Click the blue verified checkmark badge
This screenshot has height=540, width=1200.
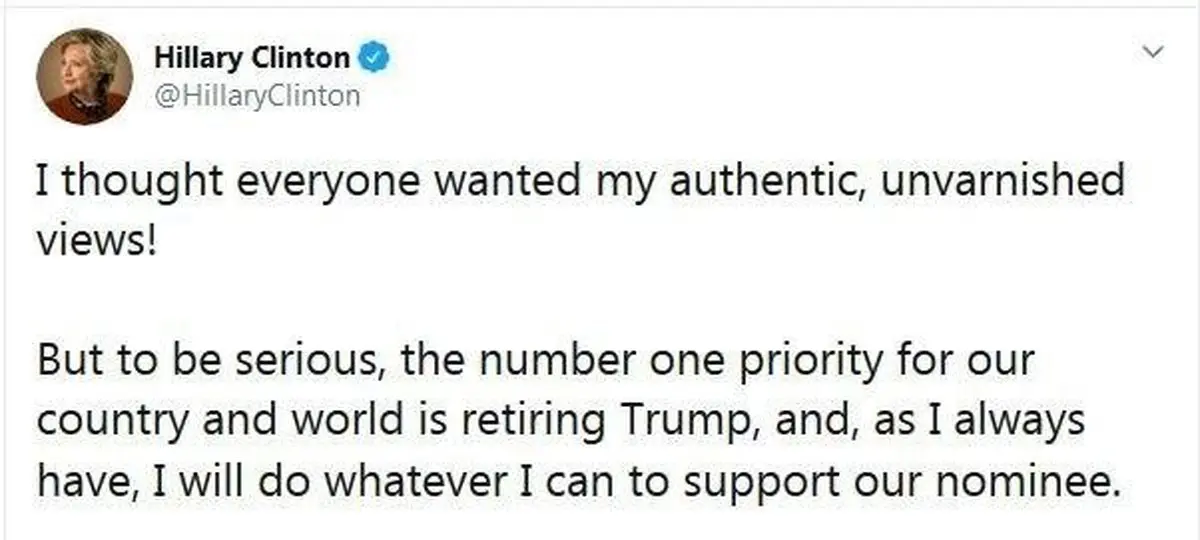click(375, 58)
